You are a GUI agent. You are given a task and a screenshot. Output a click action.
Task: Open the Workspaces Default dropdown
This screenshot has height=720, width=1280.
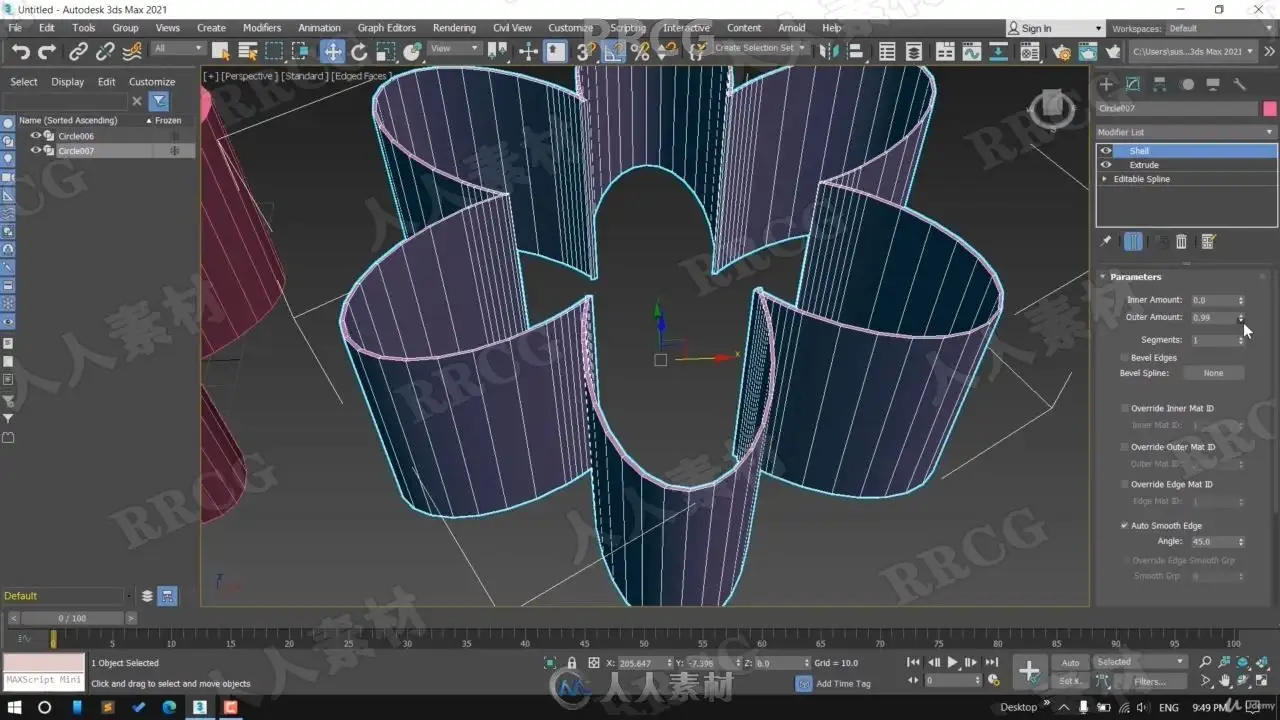coord(1221,28)
